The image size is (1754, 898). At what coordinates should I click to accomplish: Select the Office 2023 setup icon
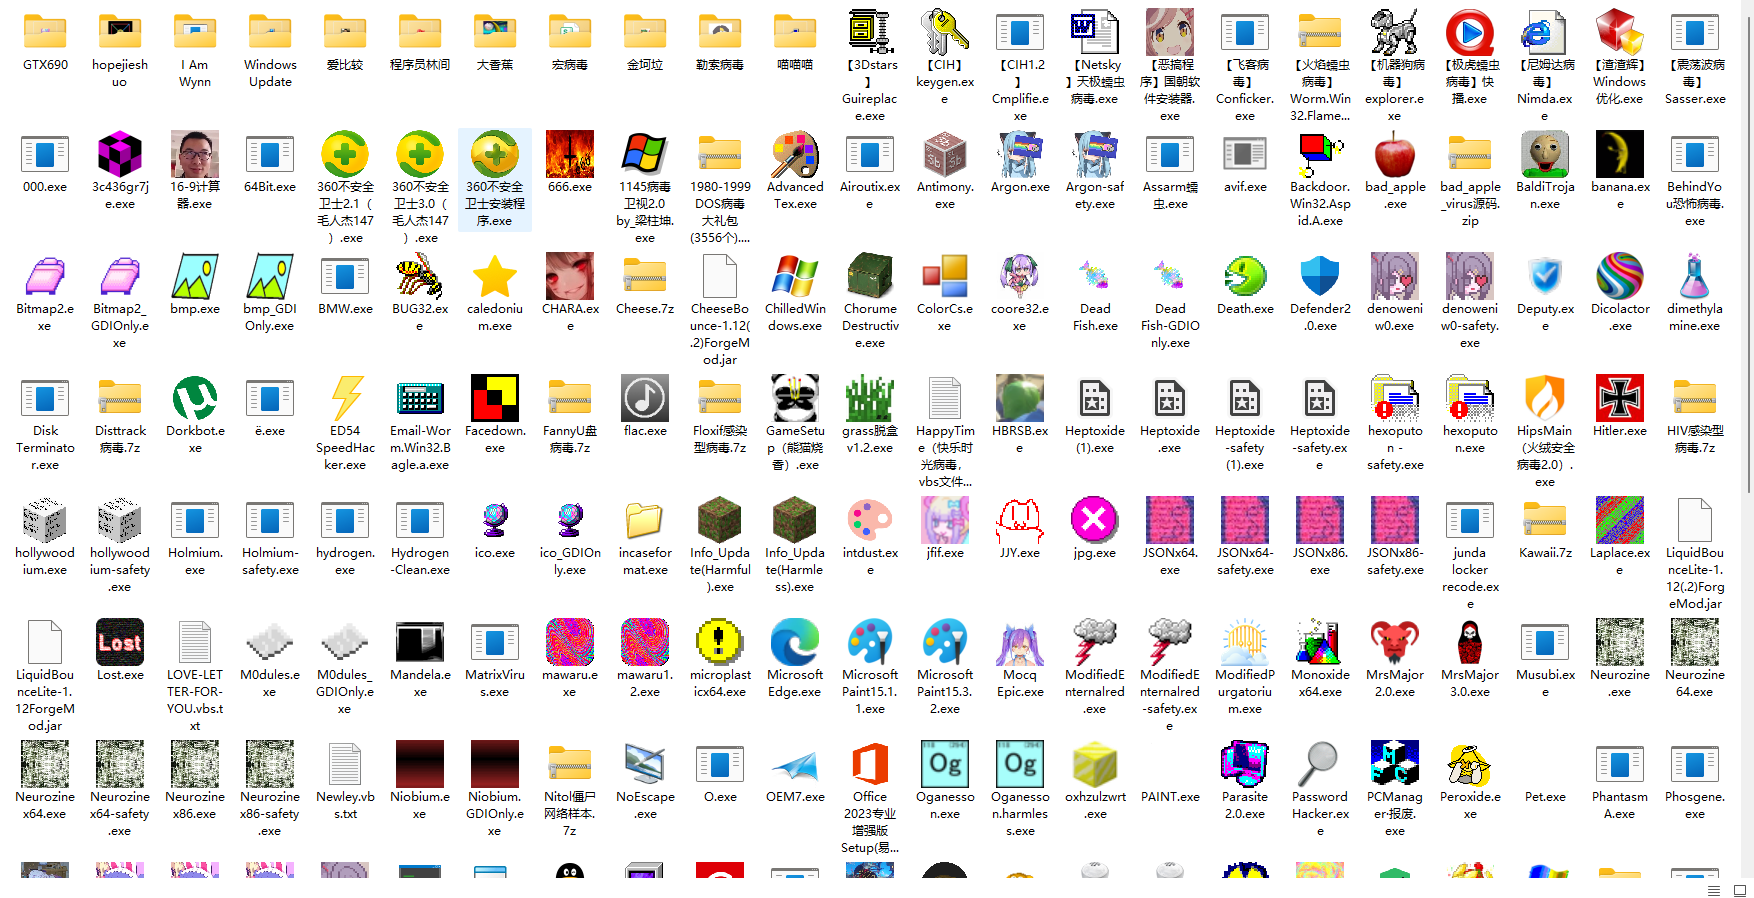870,764
